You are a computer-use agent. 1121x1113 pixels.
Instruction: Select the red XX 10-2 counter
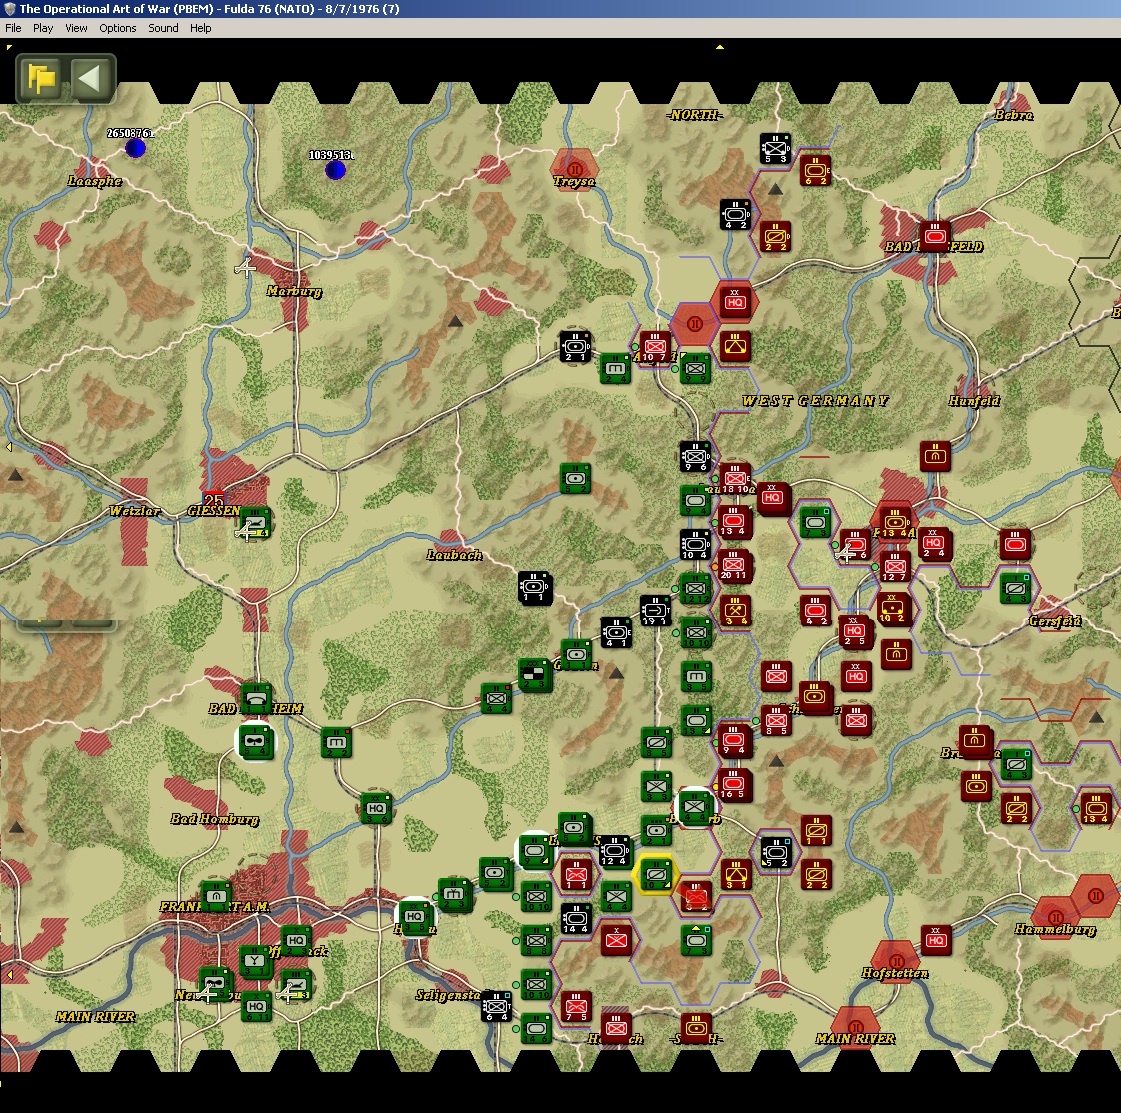click(x=894, y=609)
